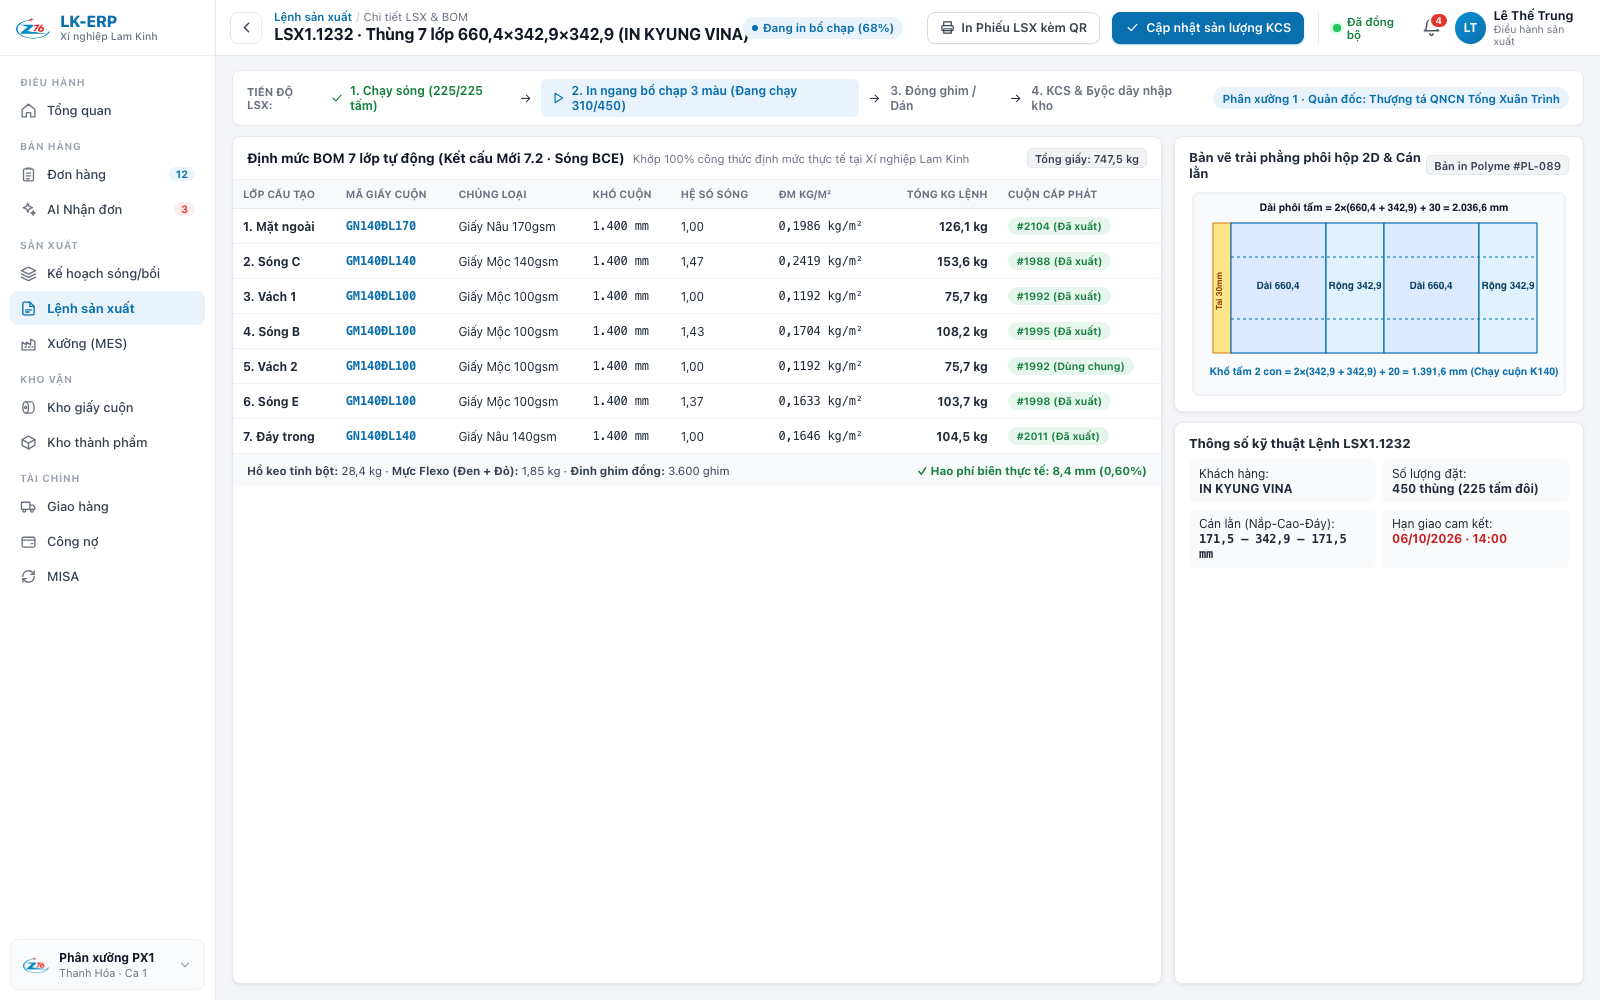This screenshot has width=1600, height=1000.
Task: Click the 2D flat box drawing
Action: (1378, 294)
